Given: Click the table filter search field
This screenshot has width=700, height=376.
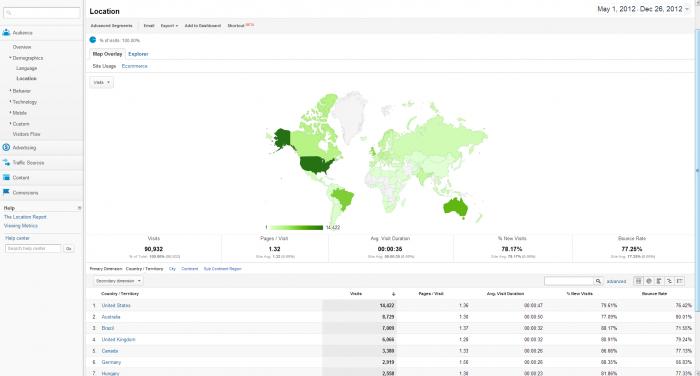Looking at the screenshot, I should pos(569,281).
